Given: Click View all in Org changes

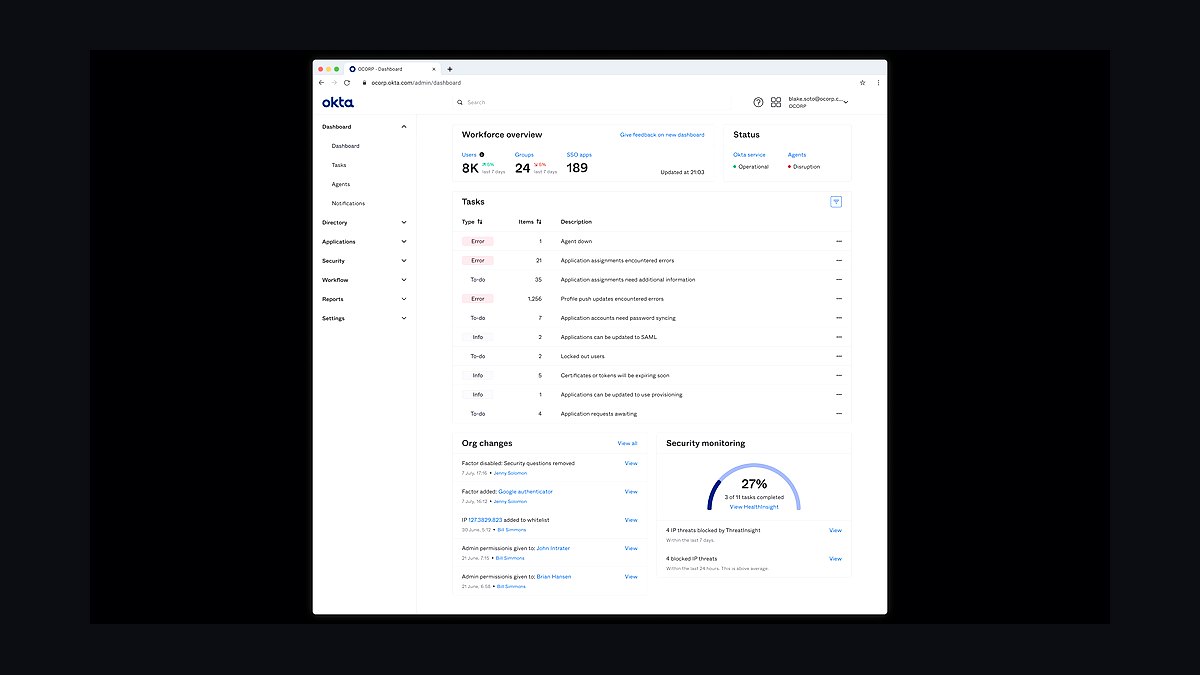Looking at the screenshot, I should [627, 443].
